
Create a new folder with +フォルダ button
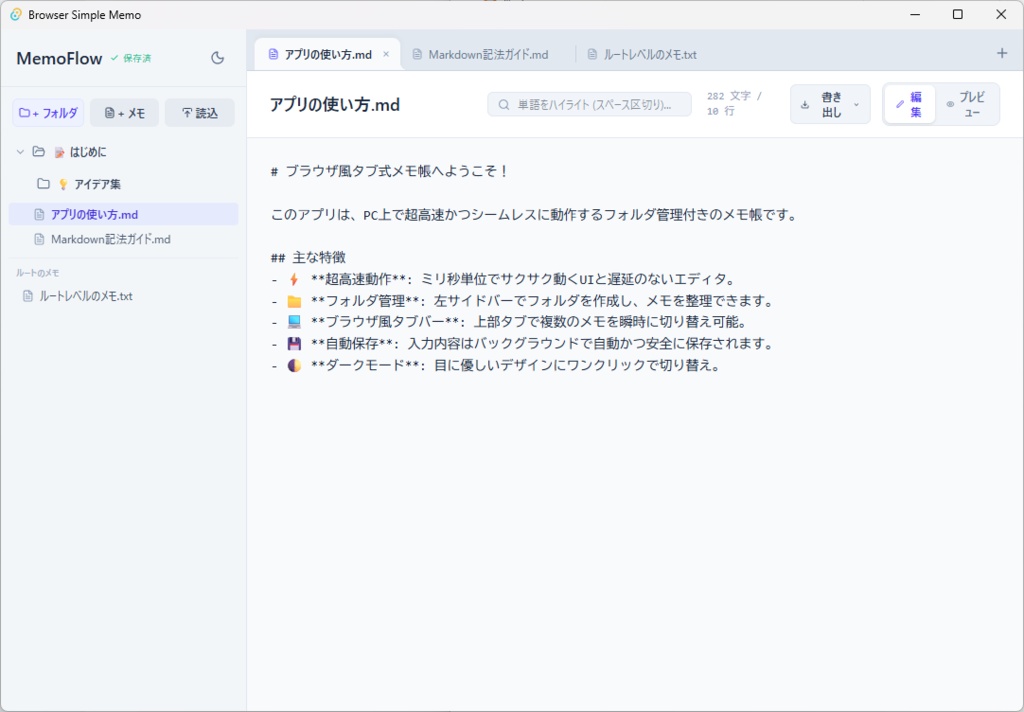(x=48, y=113)
